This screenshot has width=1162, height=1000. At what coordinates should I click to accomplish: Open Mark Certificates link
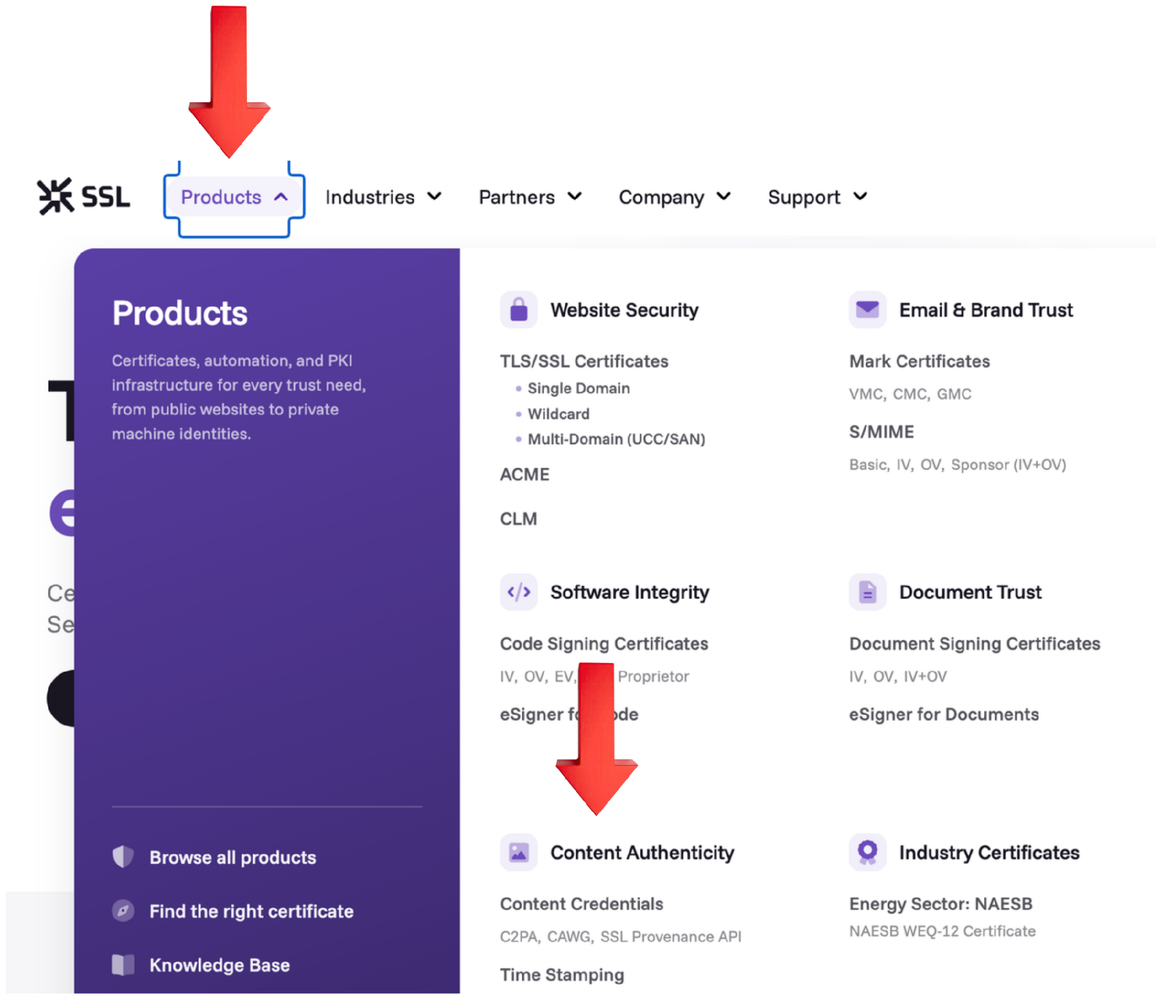[919, 361]
